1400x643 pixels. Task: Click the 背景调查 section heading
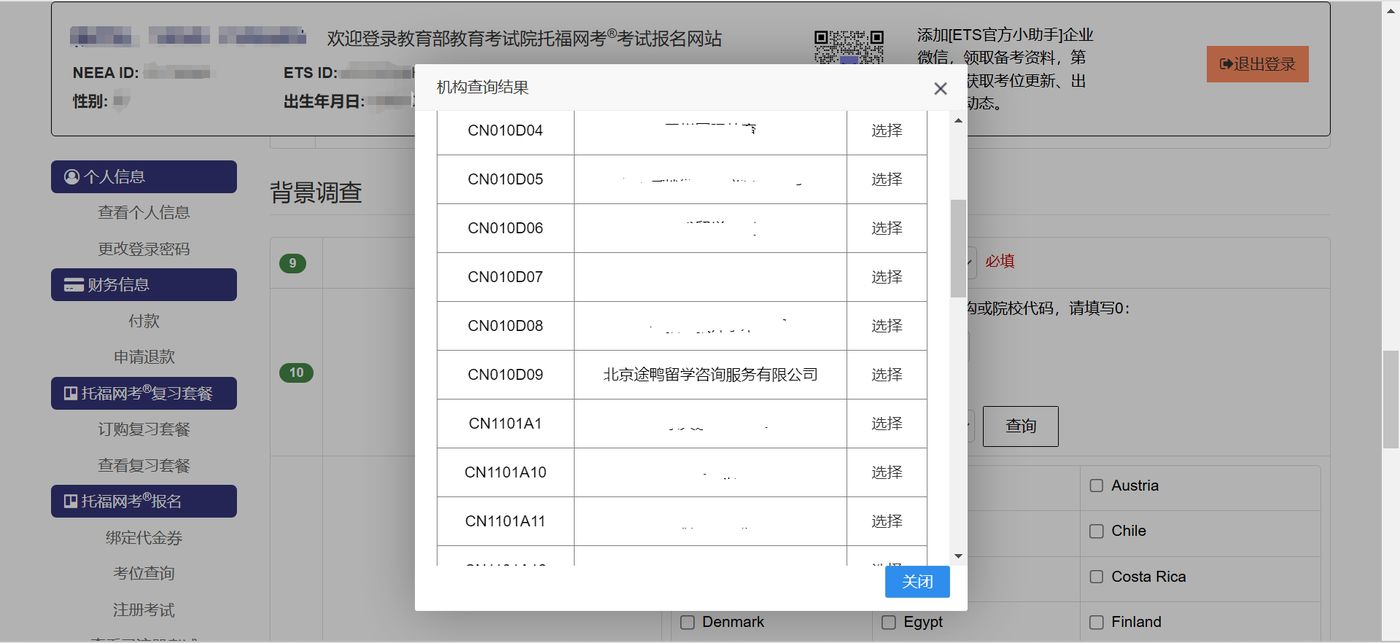click(316, 193)
